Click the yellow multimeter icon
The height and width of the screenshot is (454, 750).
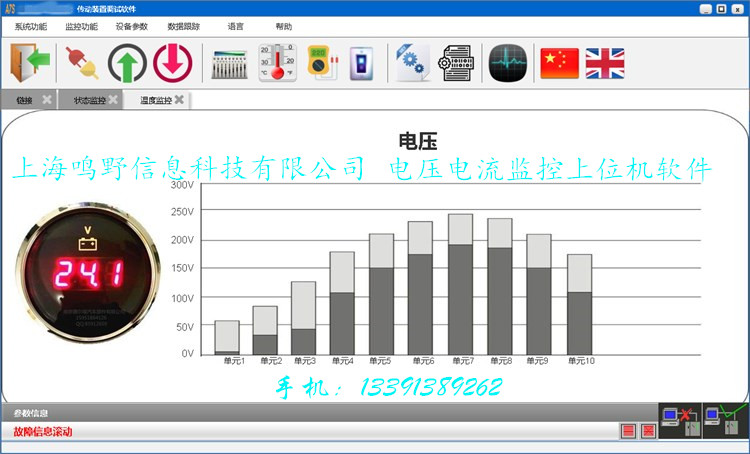coord(321,62)
